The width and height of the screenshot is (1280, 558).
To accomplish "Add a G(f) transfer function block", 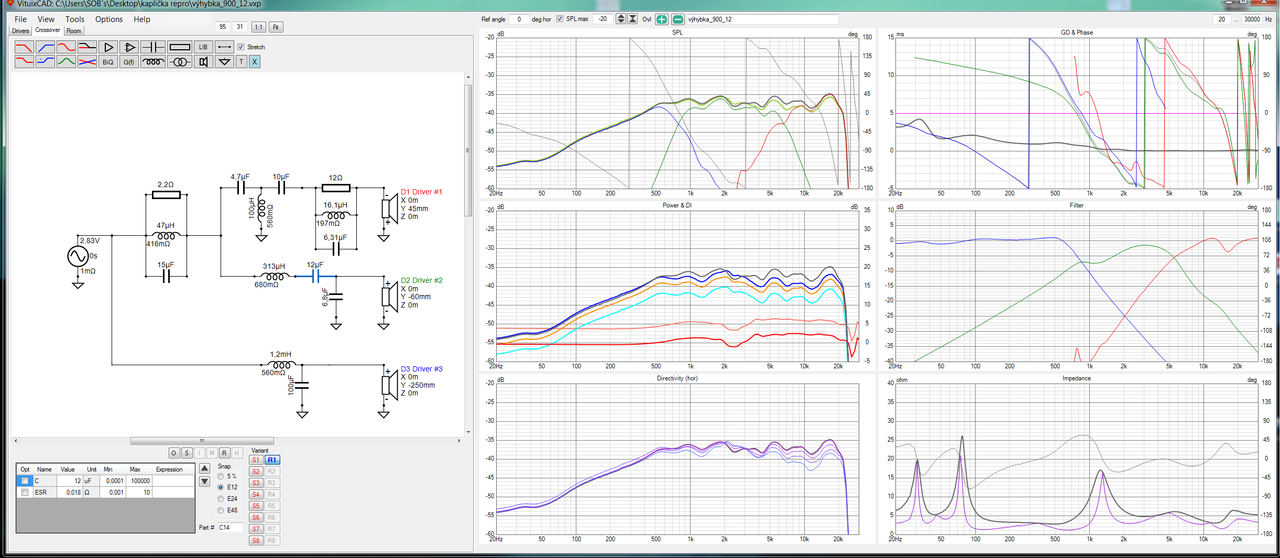I will coord(130,62).
